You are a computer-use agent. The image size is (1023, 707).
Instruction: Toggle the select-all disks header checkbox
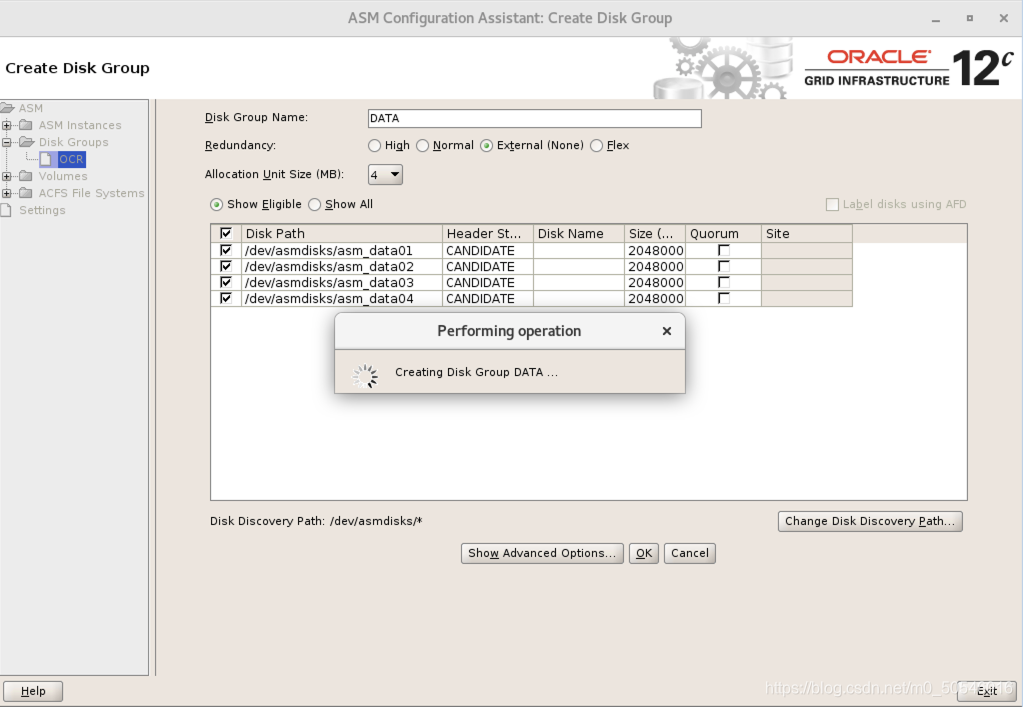point(226,233)
